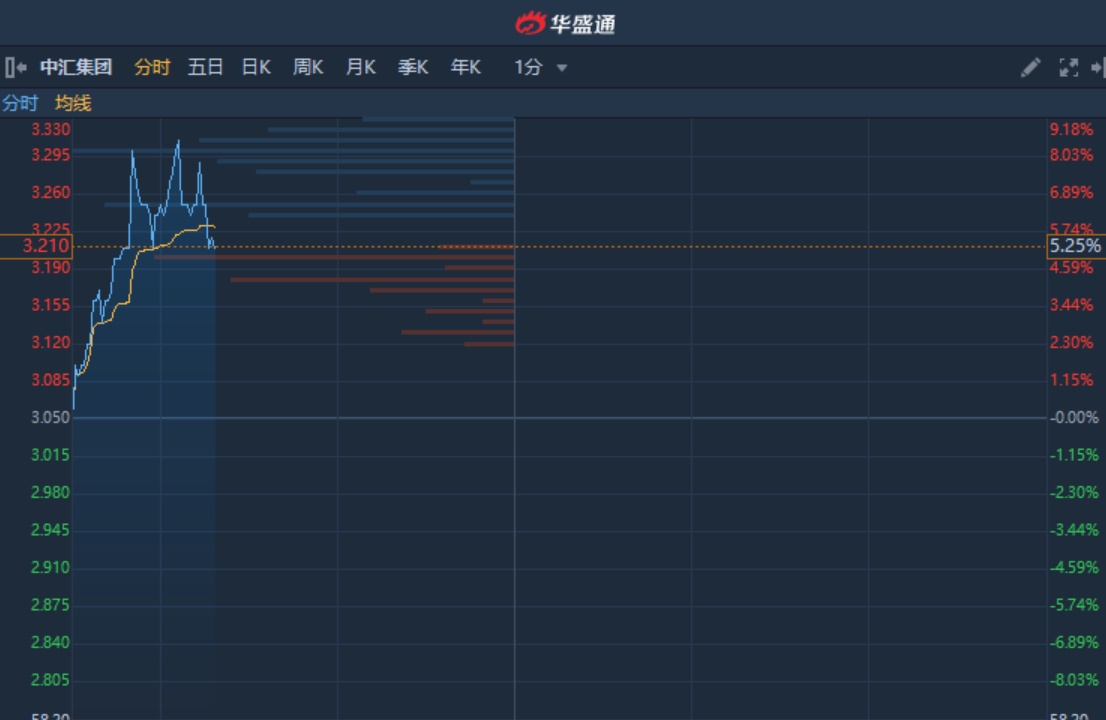The width and height of the screenshot is (1106, 720).
Task: Open the fullscreen expand icon
Action: (x=1069, y=68)
